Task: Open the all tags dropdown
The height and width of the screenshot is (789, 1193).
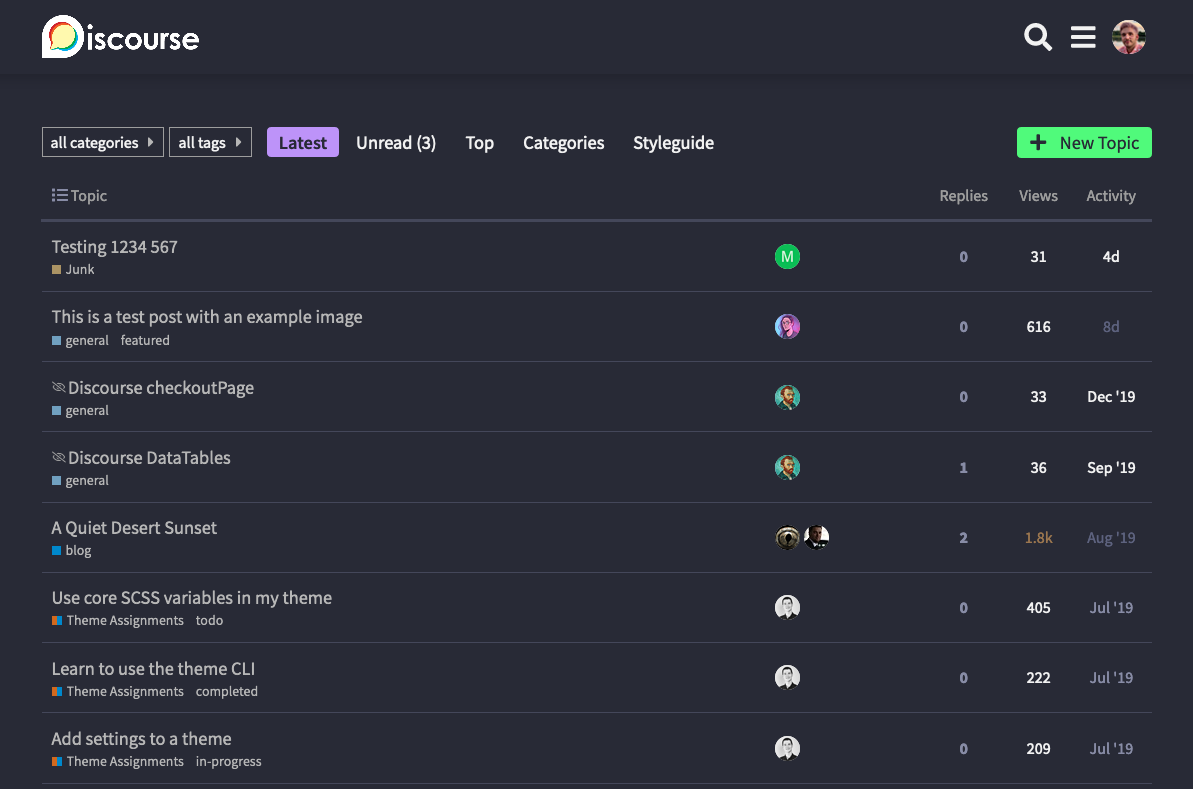Action: pyautogui.click(x=210, y=142)
